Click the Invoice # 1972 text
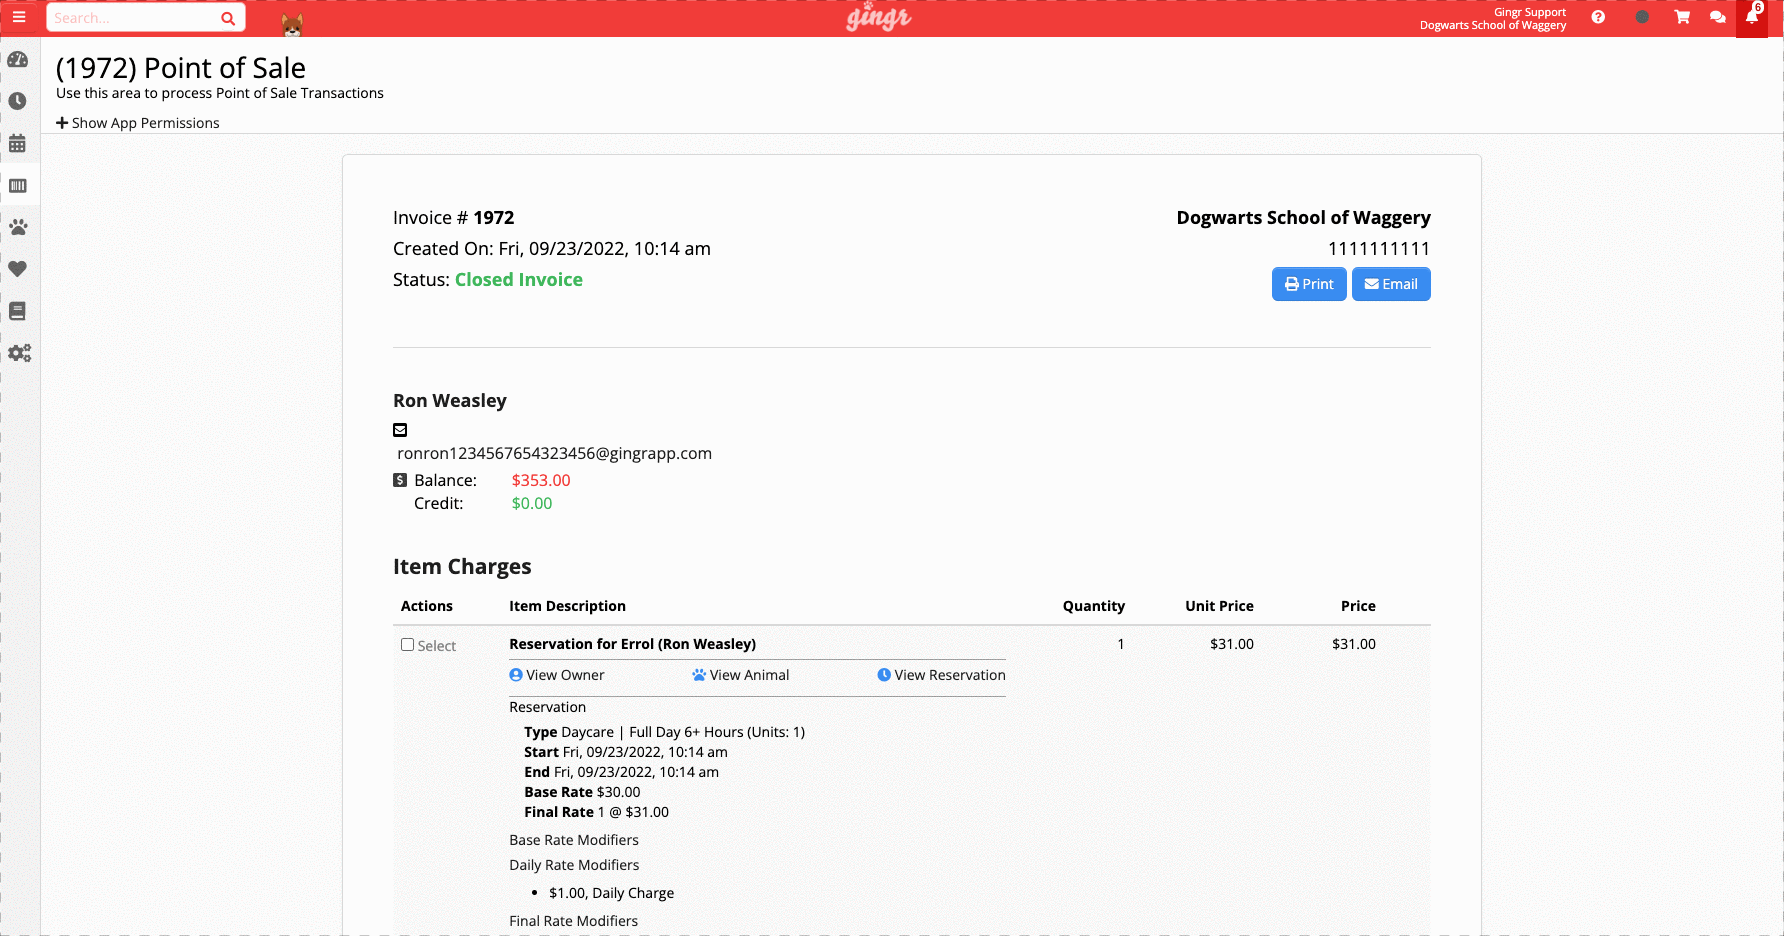The width and height of the screenshot is (1784, 936). 454,218
